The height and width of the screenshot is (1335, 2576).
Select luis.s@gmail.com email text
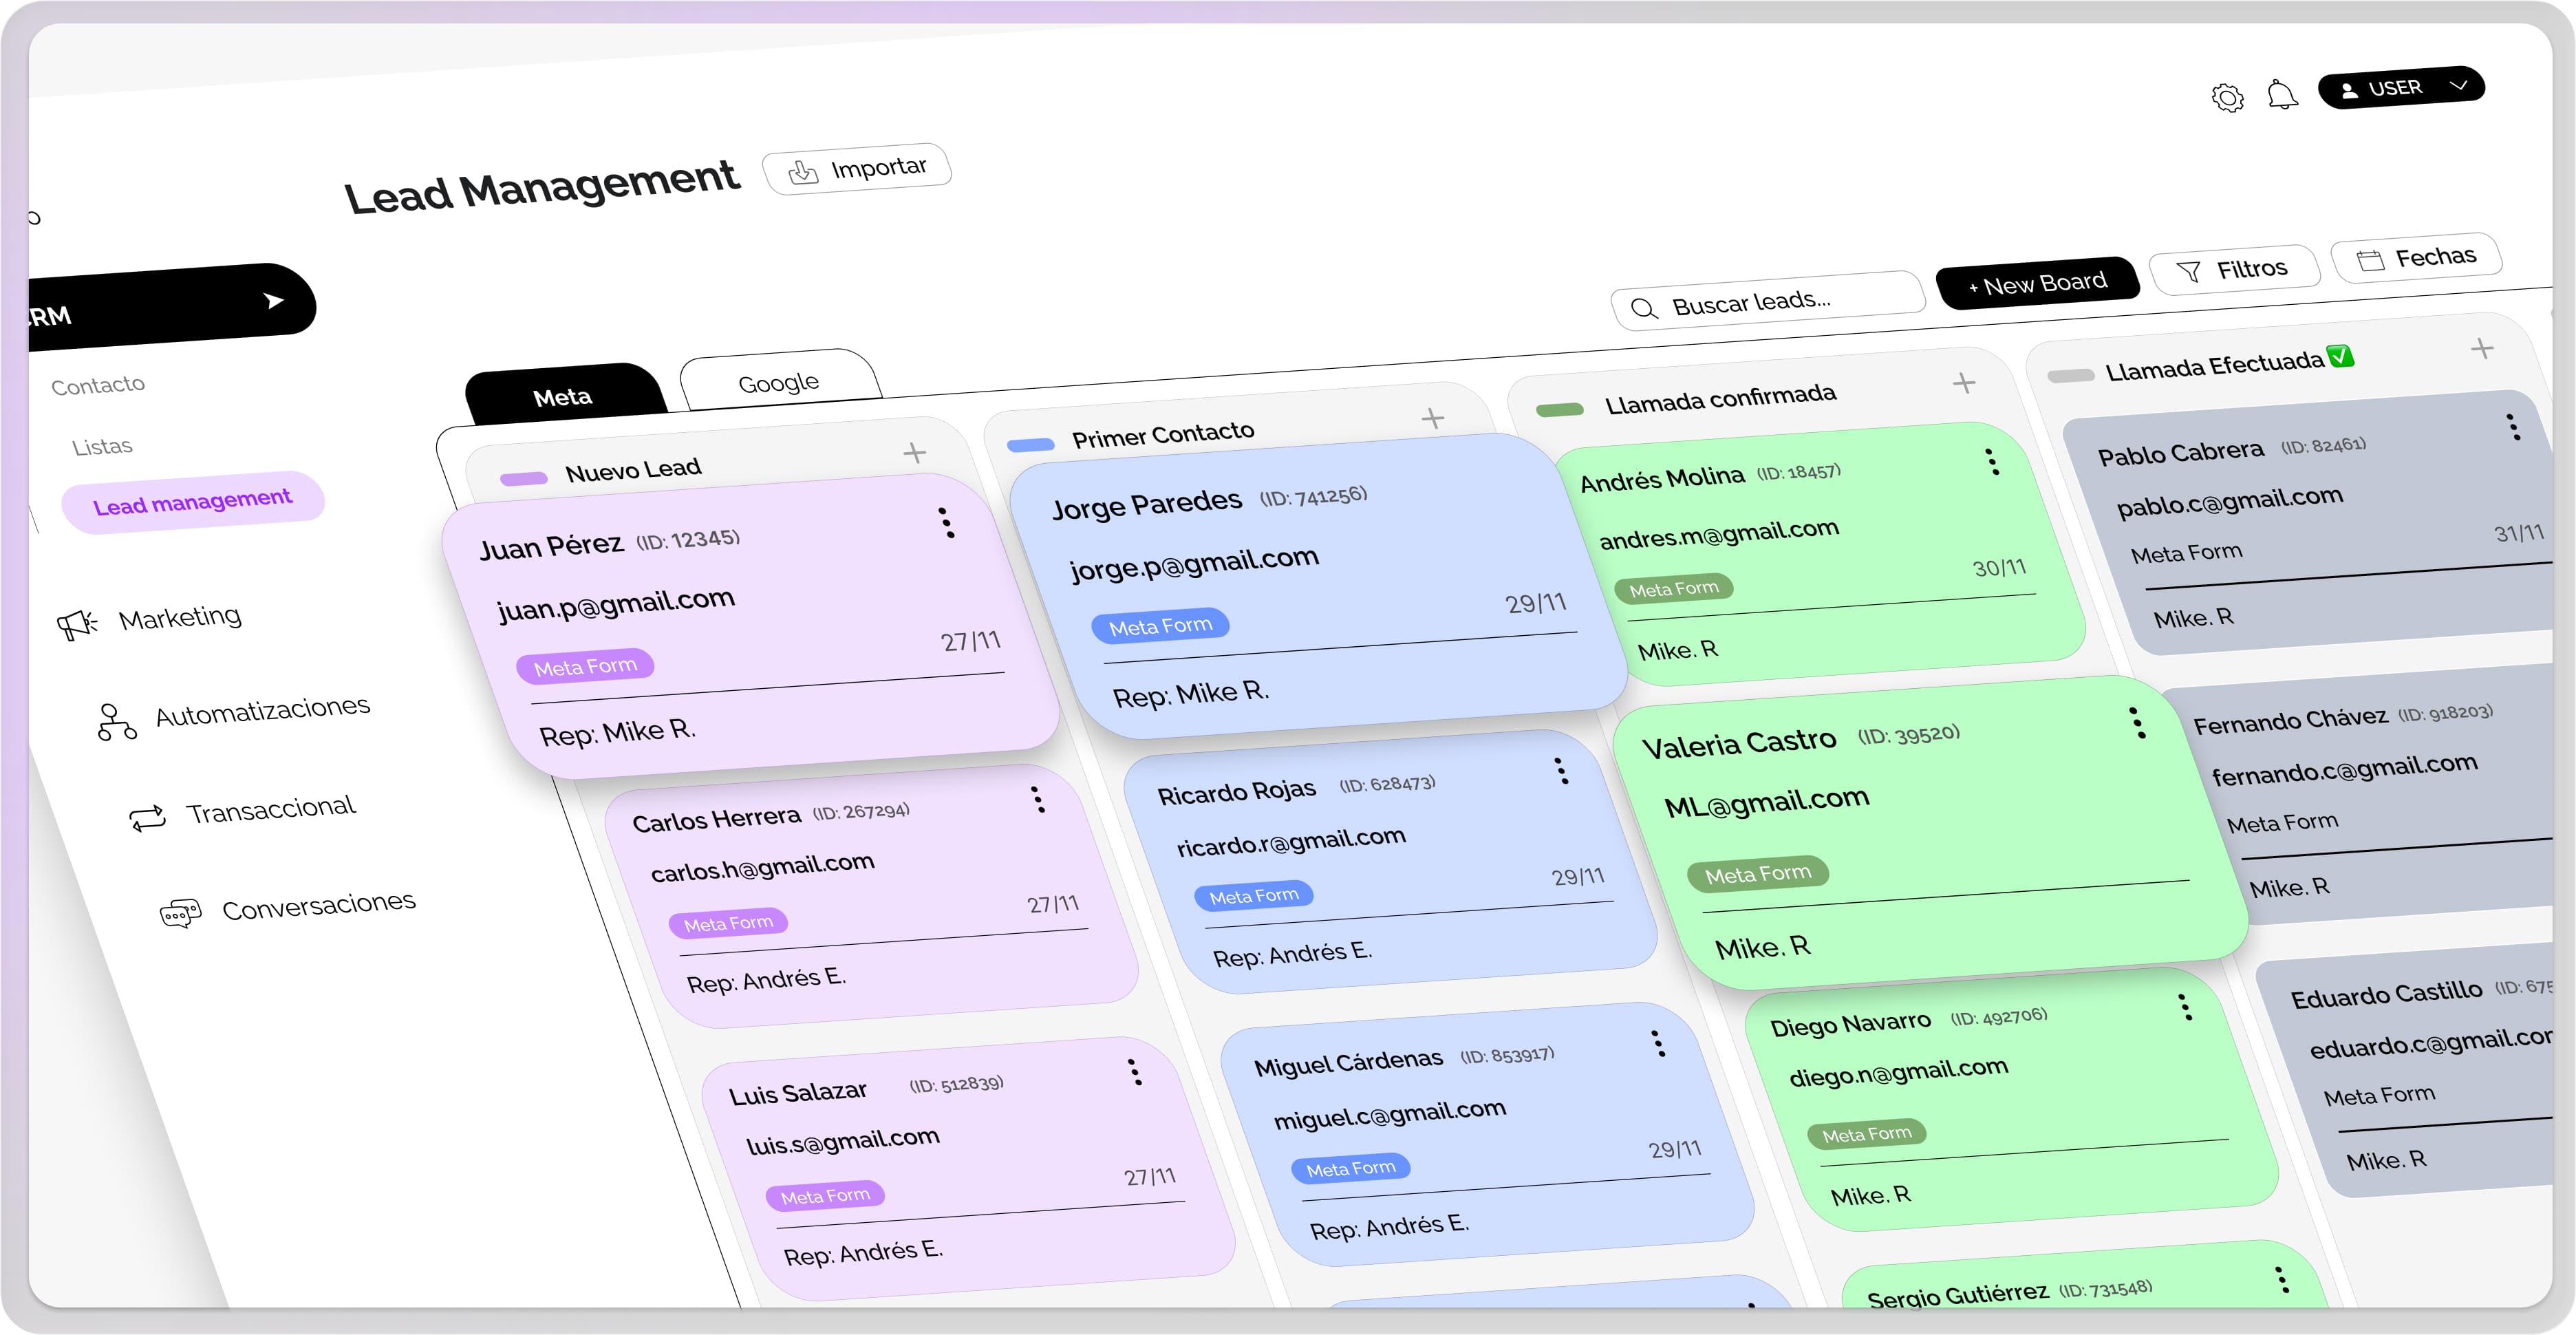(842, 1141)
